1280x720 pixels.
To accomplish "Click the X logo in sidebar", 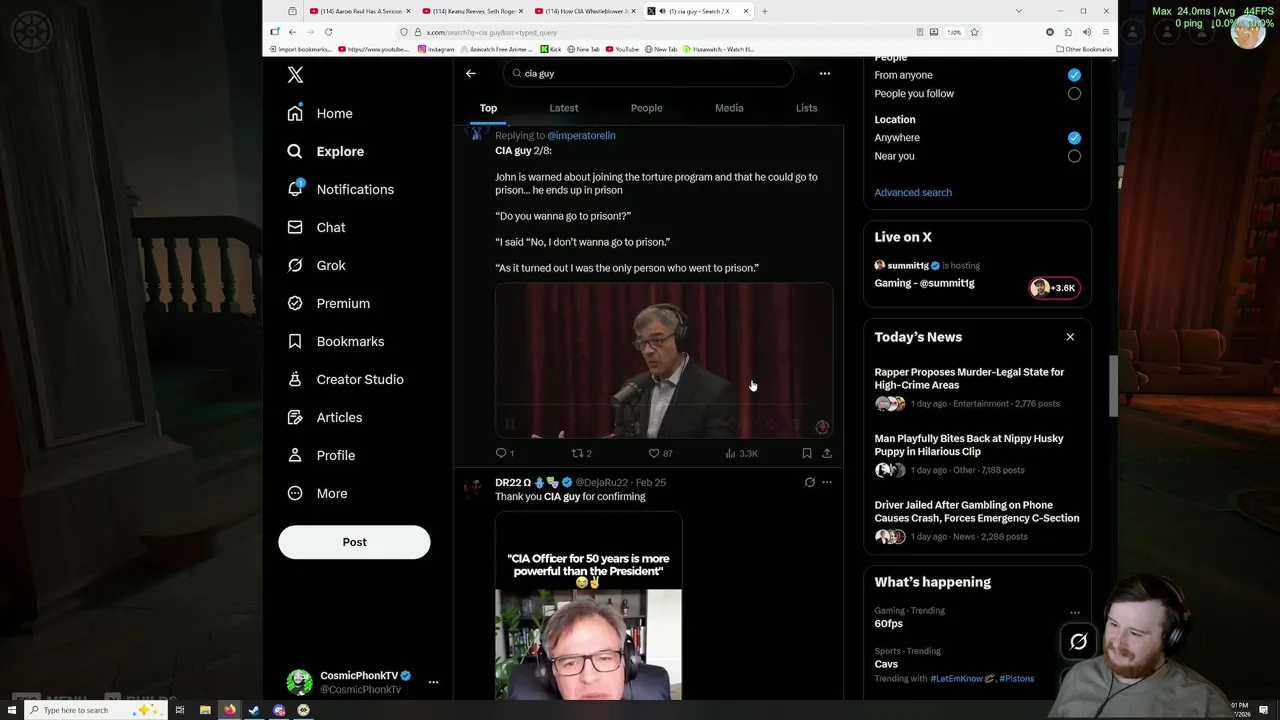I will [x=295, y=75].
